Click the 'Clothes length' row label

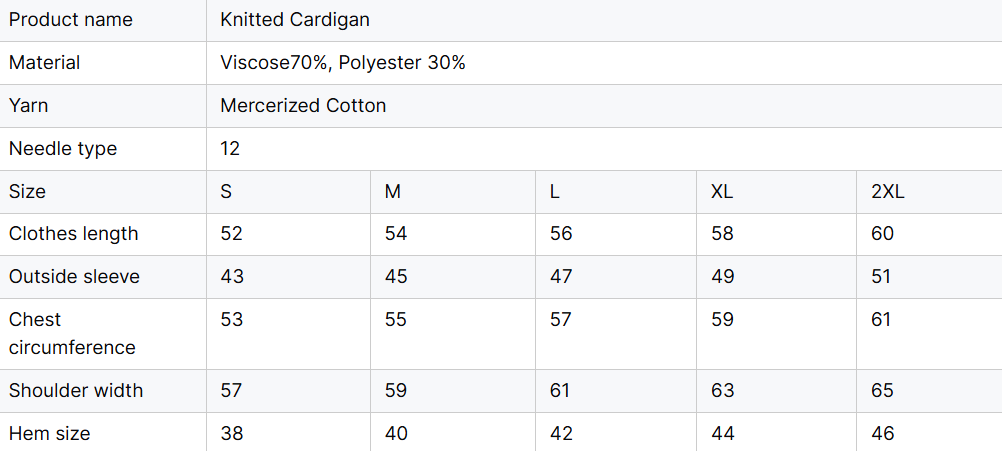click(73, 234)
